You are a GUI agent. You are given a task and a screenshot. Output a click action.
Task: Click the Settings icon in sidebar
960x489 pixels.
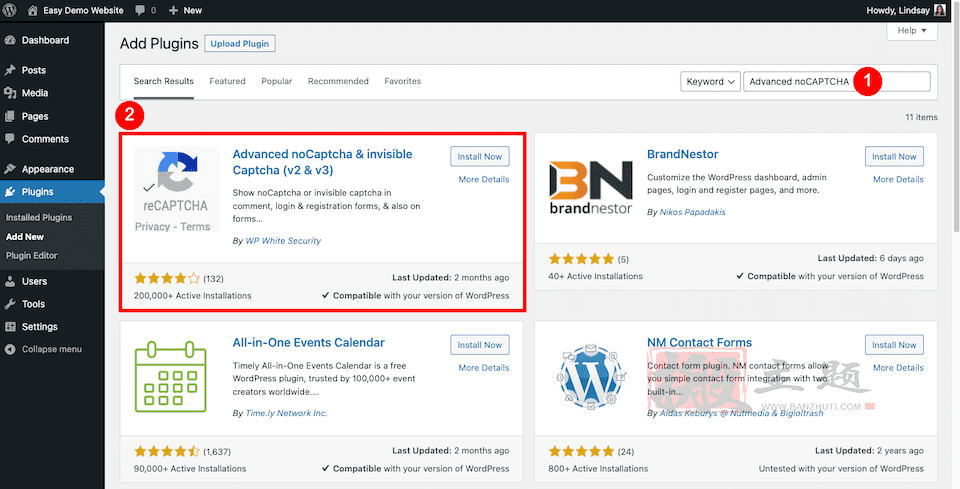pos(10,327)
